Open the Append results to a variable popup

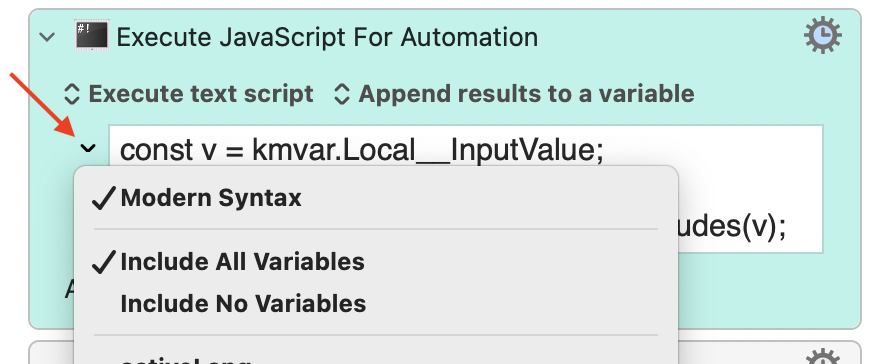(x=514, y=94)
